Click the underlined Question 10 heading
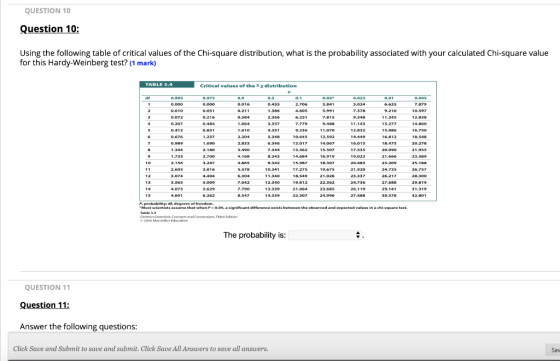560x361 pixels. 49,29
